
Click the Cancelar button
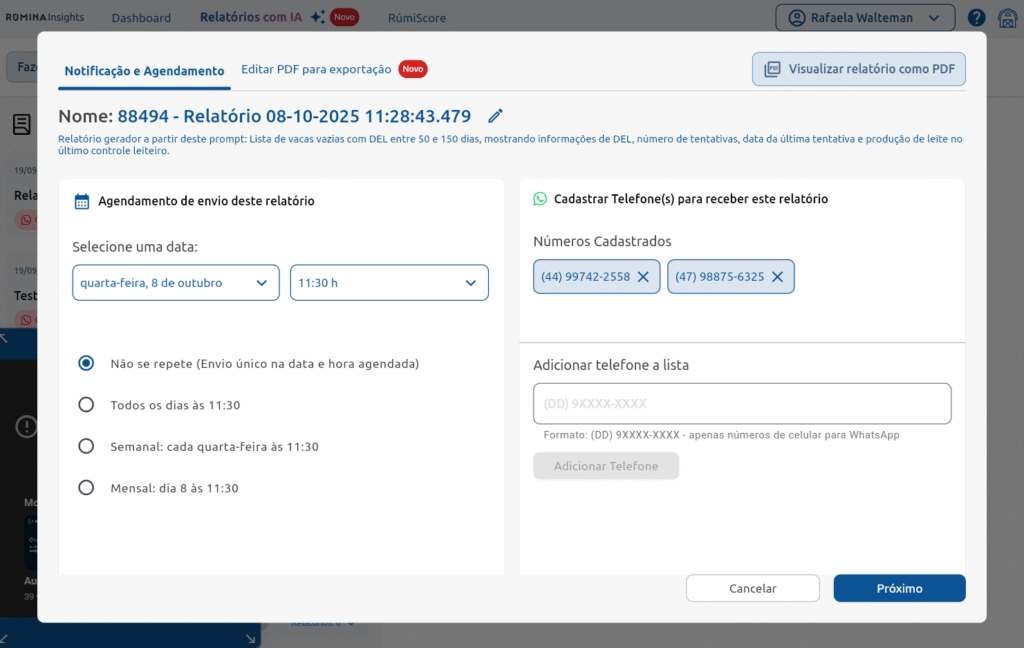(752, 589)
